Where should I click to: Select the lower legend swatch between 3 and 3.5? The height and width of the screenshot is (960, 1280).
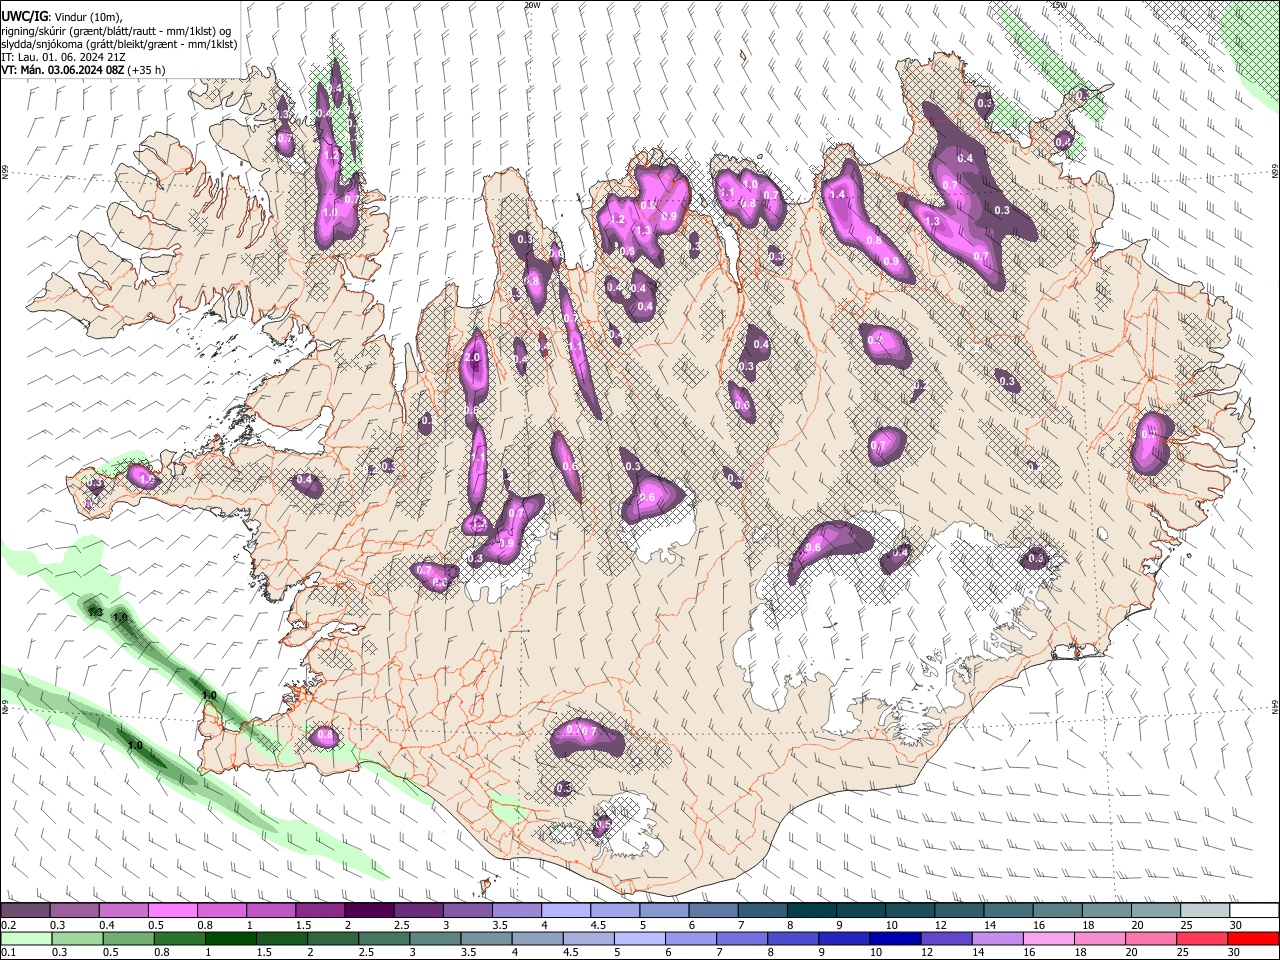(435, 938)
